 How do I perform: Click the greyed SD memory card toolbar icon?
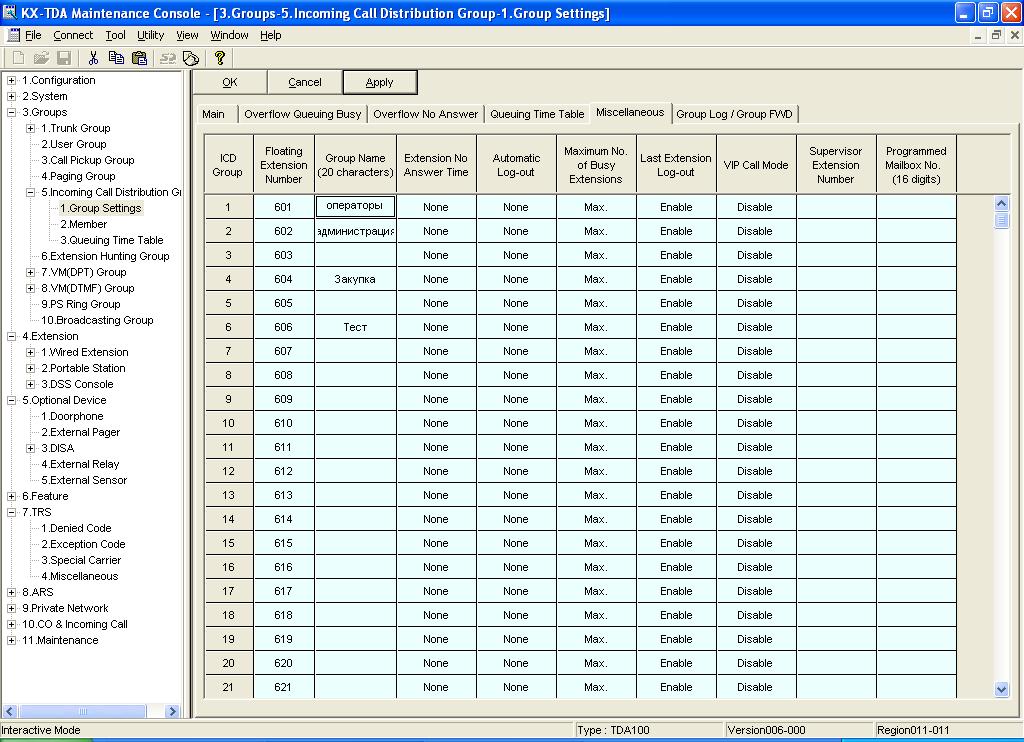(168, 58)
